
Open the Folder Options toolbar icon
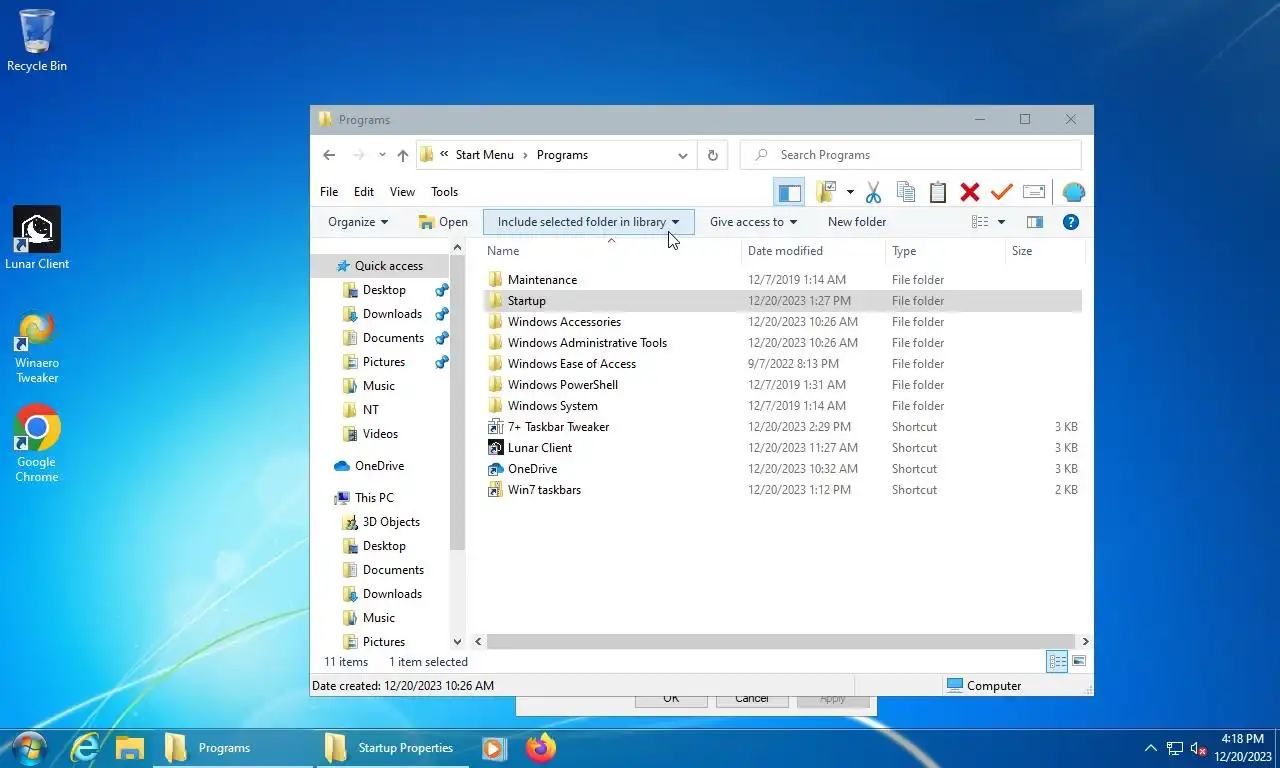point(826,192)
